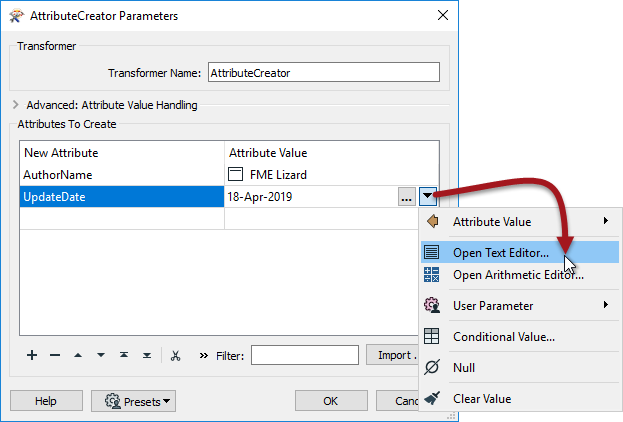
Task: Choose Conditional Value... menu entry
Action: click(x=520, y=337)
